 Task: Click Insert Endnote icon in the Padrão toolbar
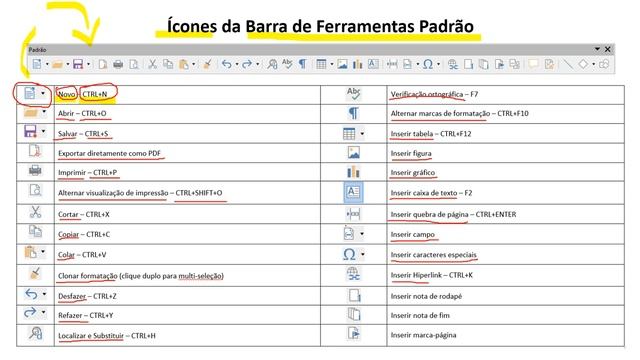tap(484, 64)
